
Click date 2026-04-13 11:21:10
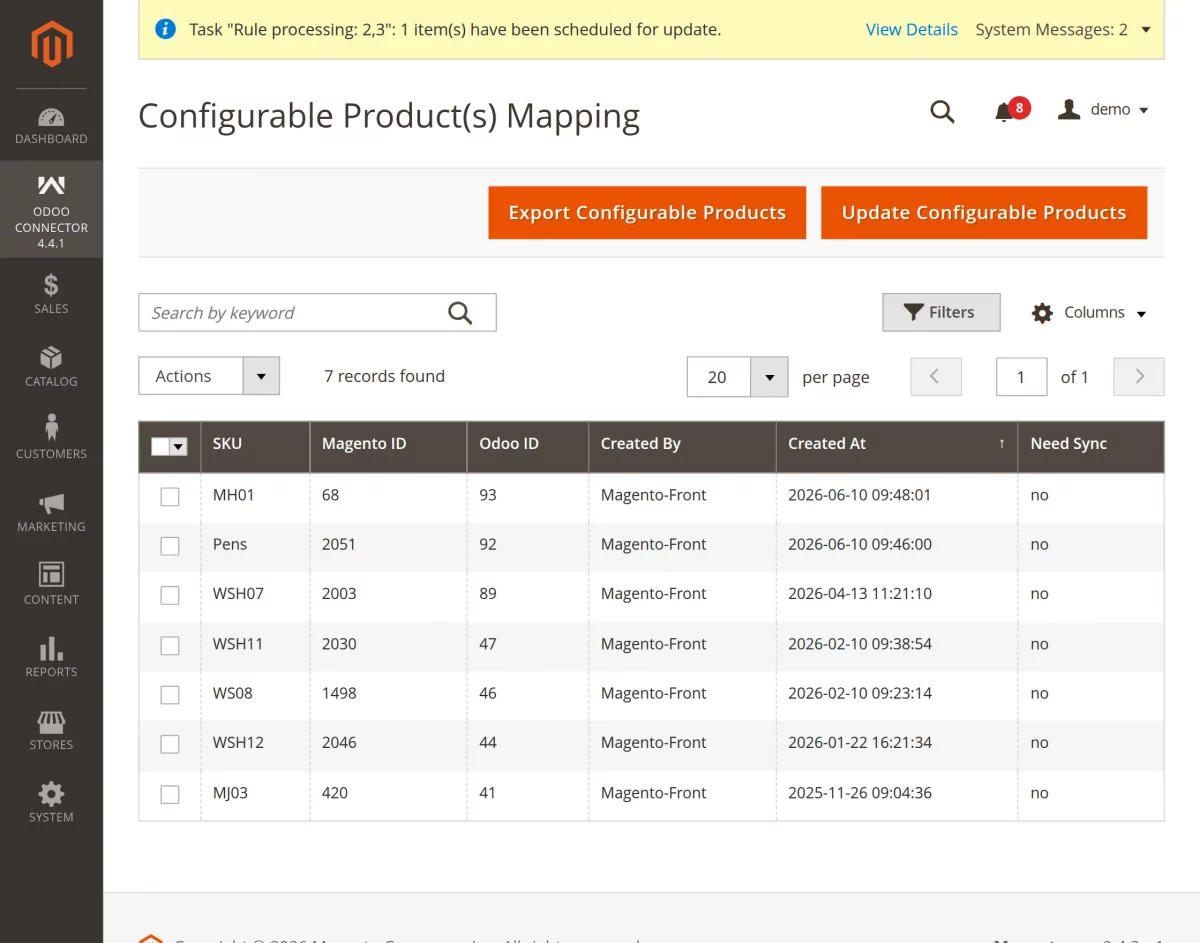pyautogui.click(x=860, y=594)
